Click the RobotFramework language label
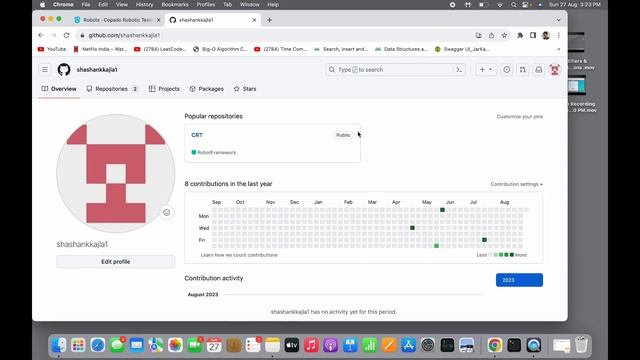640x360 pixels. pos(213,153)
